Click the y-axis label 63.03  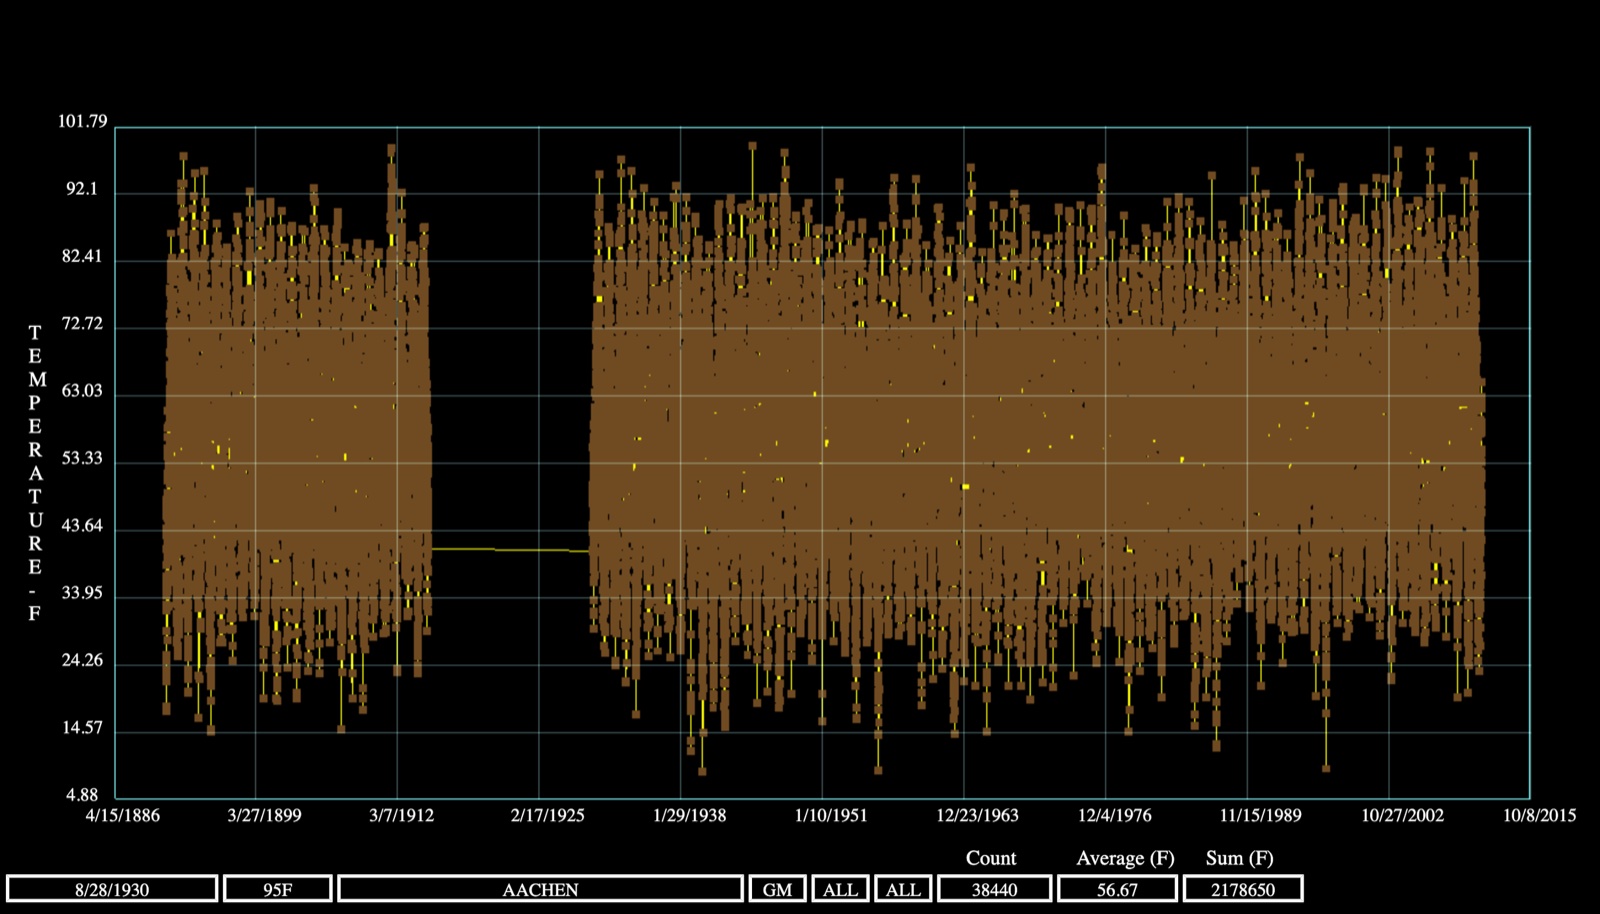(82, 391)
